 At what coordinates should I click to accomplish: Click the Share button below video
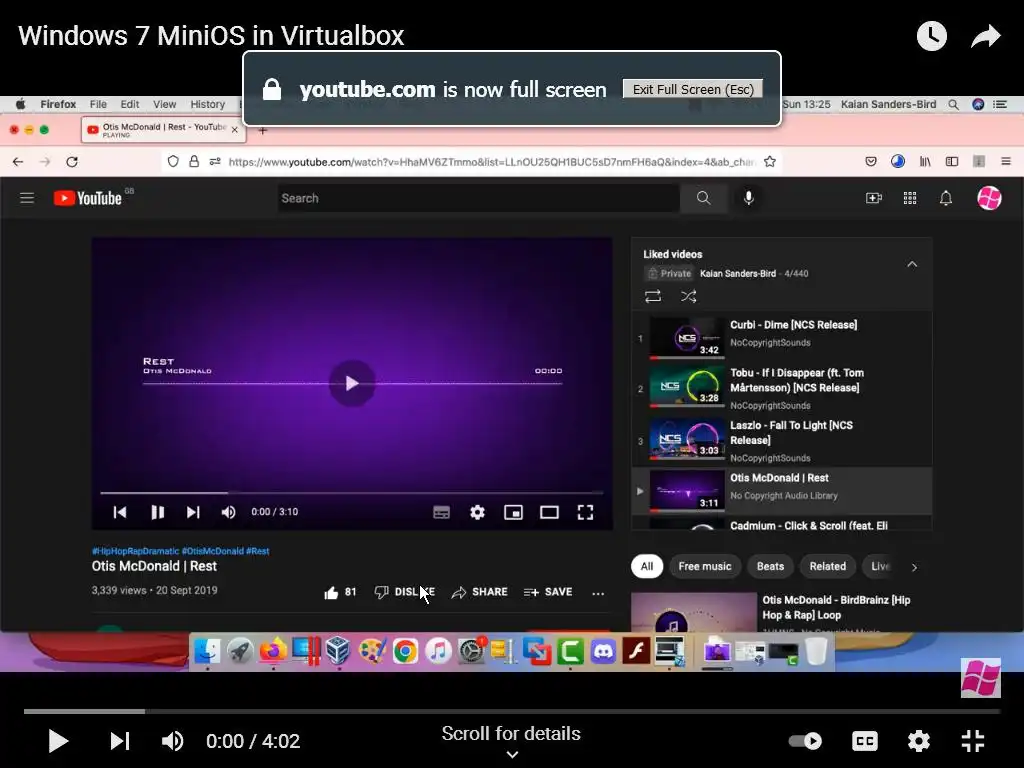479,592
